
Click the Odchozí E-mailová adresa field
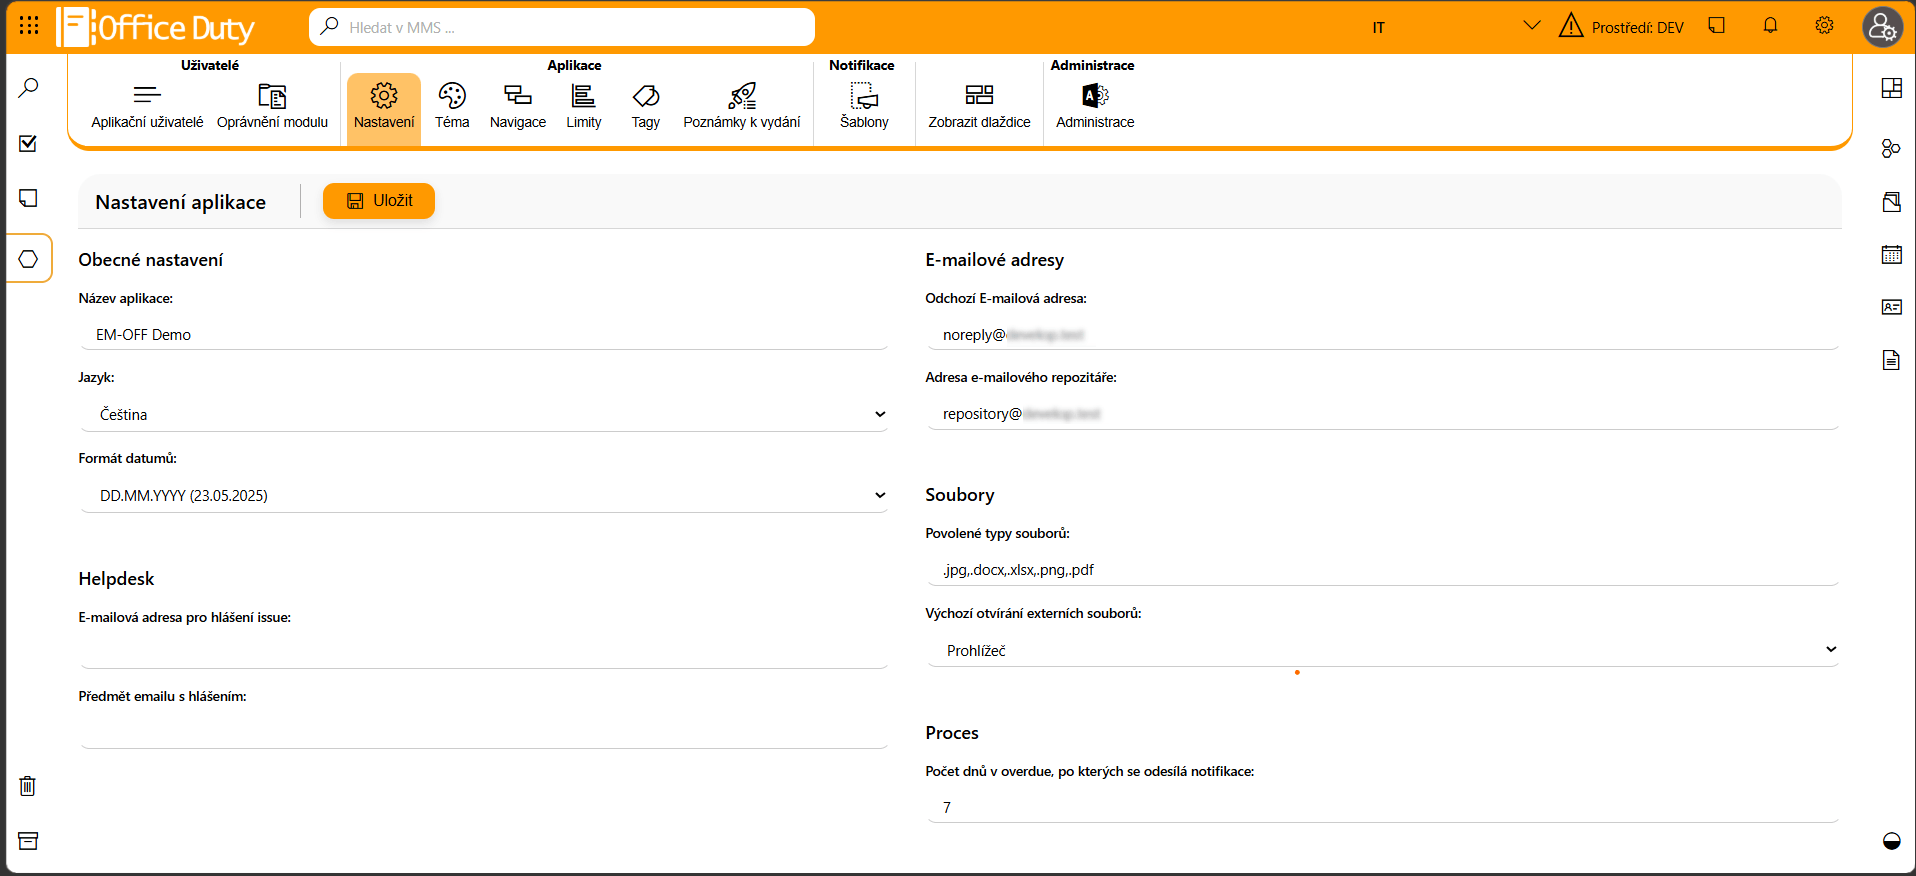[x=1383, y=335]
